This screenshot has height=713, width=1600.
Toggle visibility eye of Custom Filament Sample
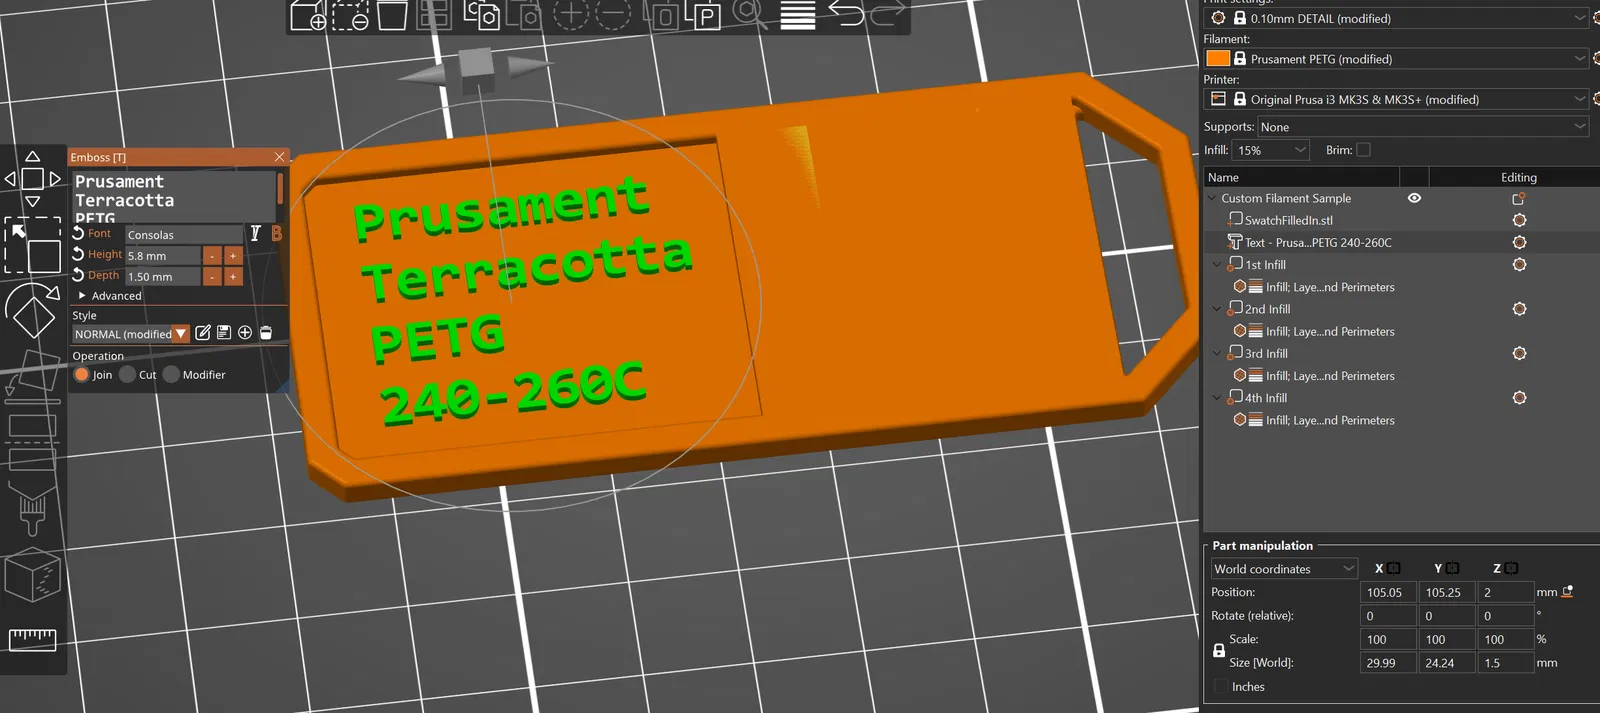[x=1414, y=198]
